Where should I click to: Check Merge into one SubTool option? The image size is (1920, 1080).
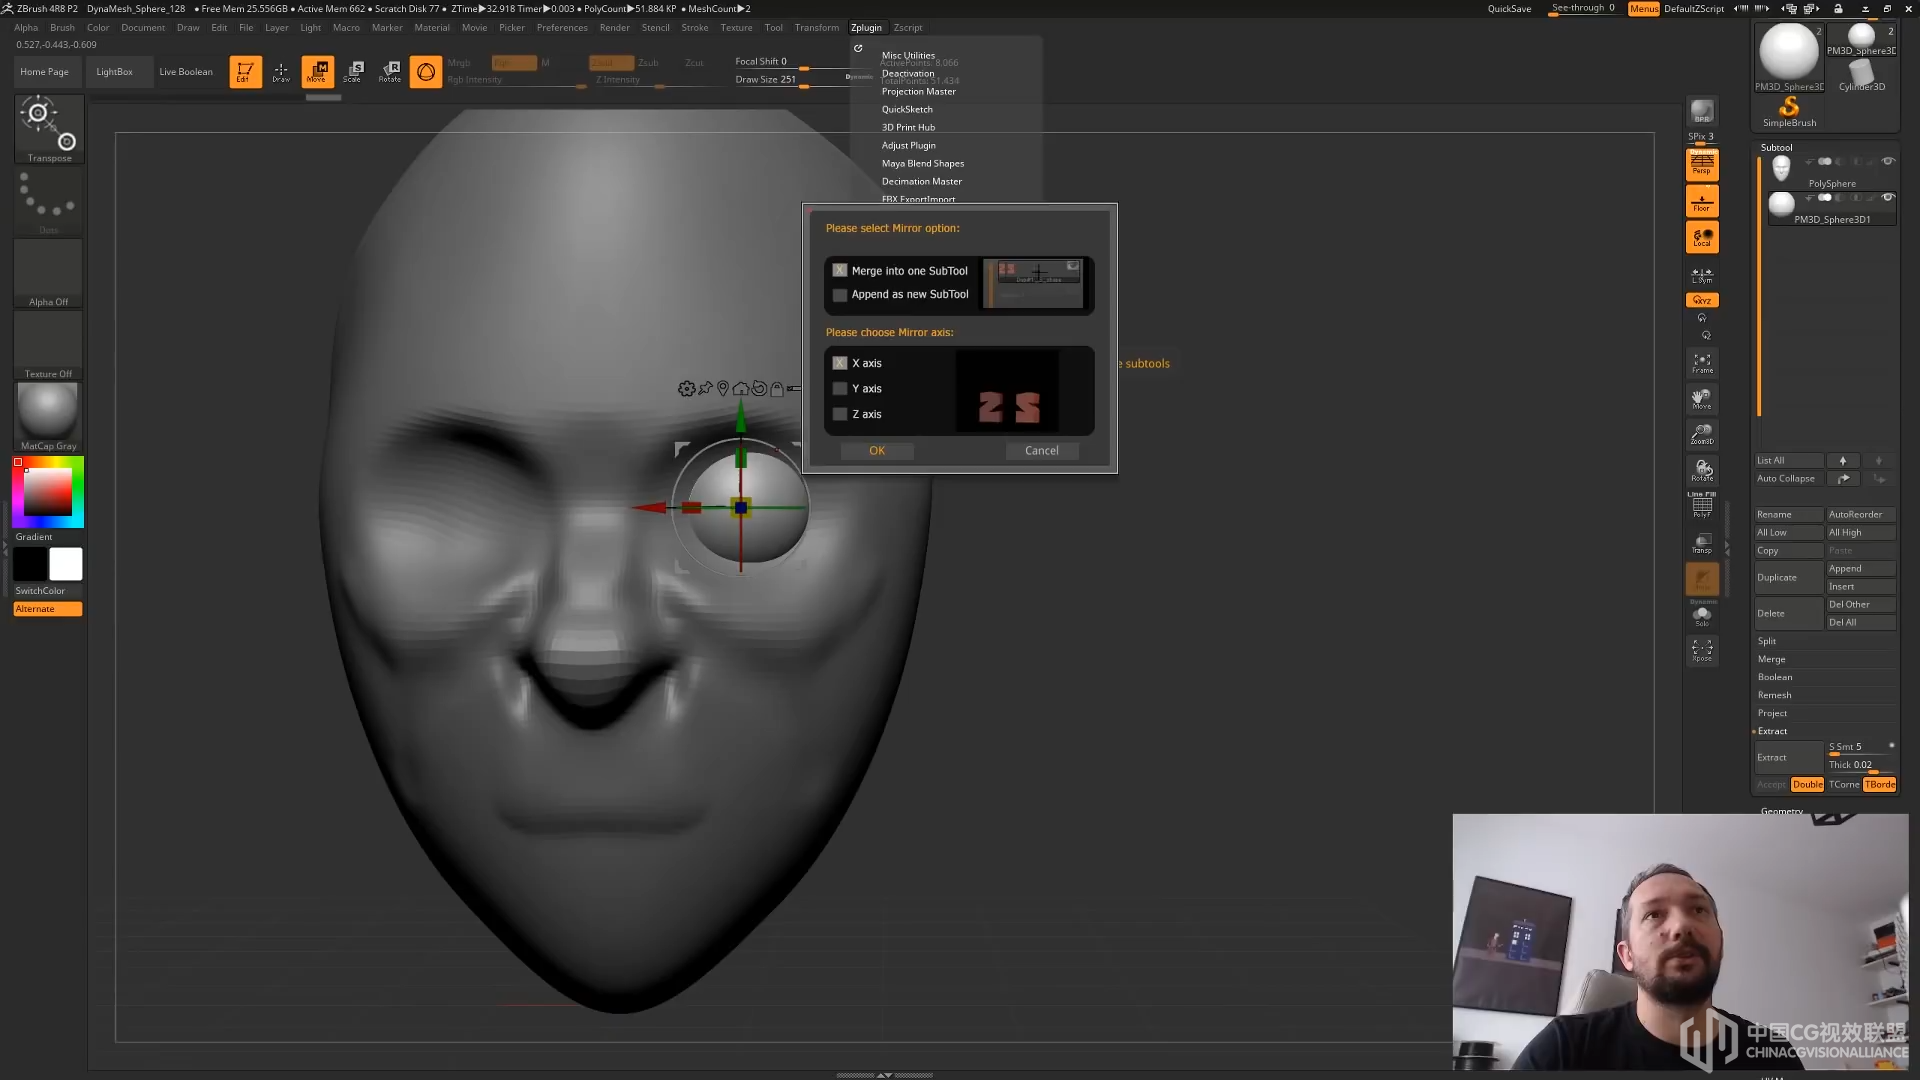pyautogui.click(x=840, y=270)
